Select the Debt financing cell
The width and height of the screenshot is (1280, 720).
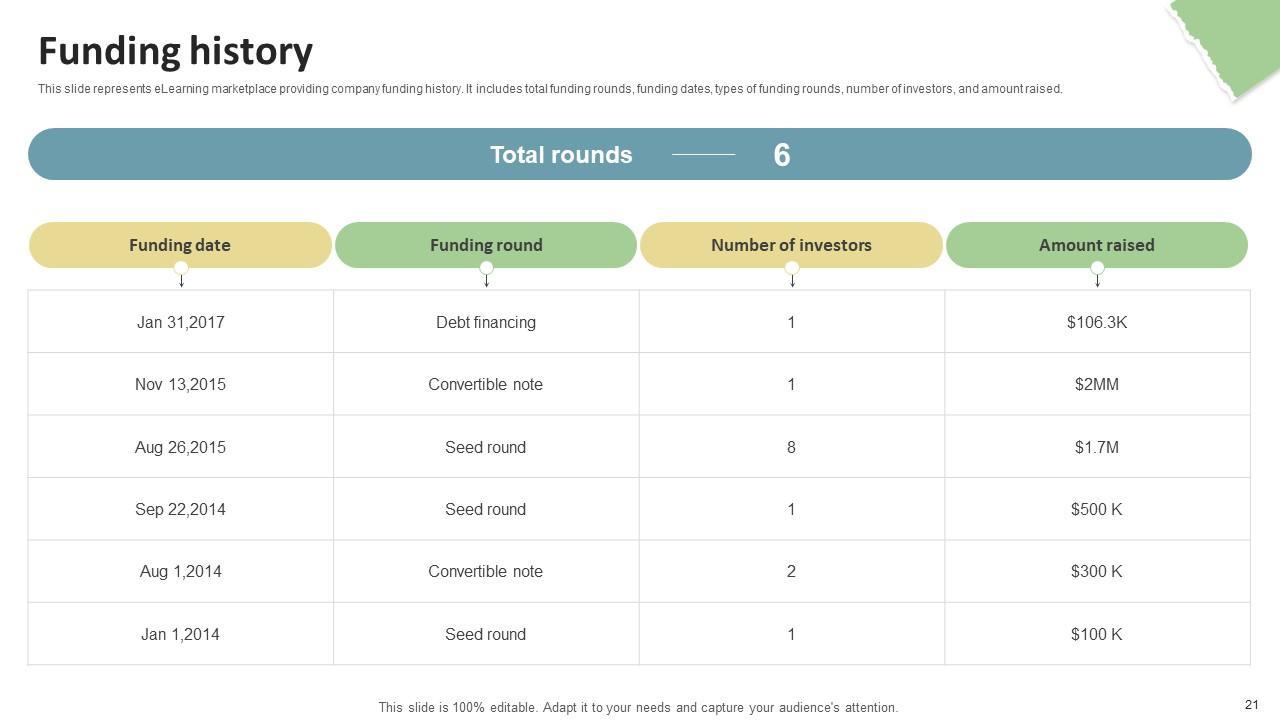(486, 322)
